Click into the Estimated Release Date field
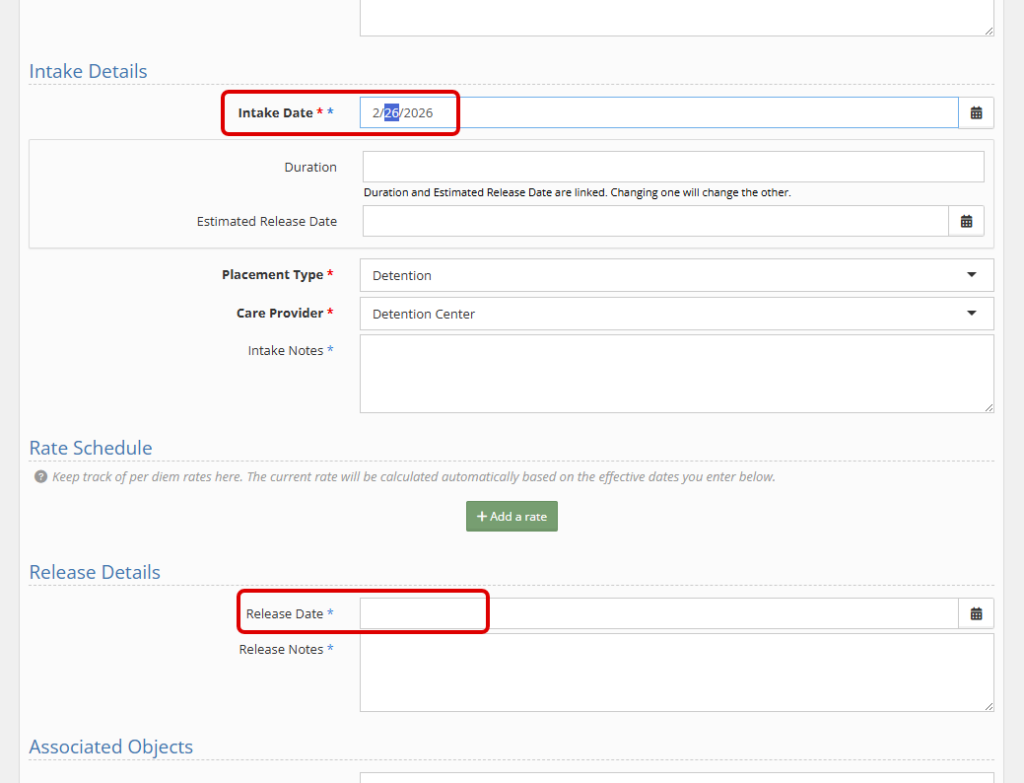Screen dimensions: 1024x783 coord(655,221)
